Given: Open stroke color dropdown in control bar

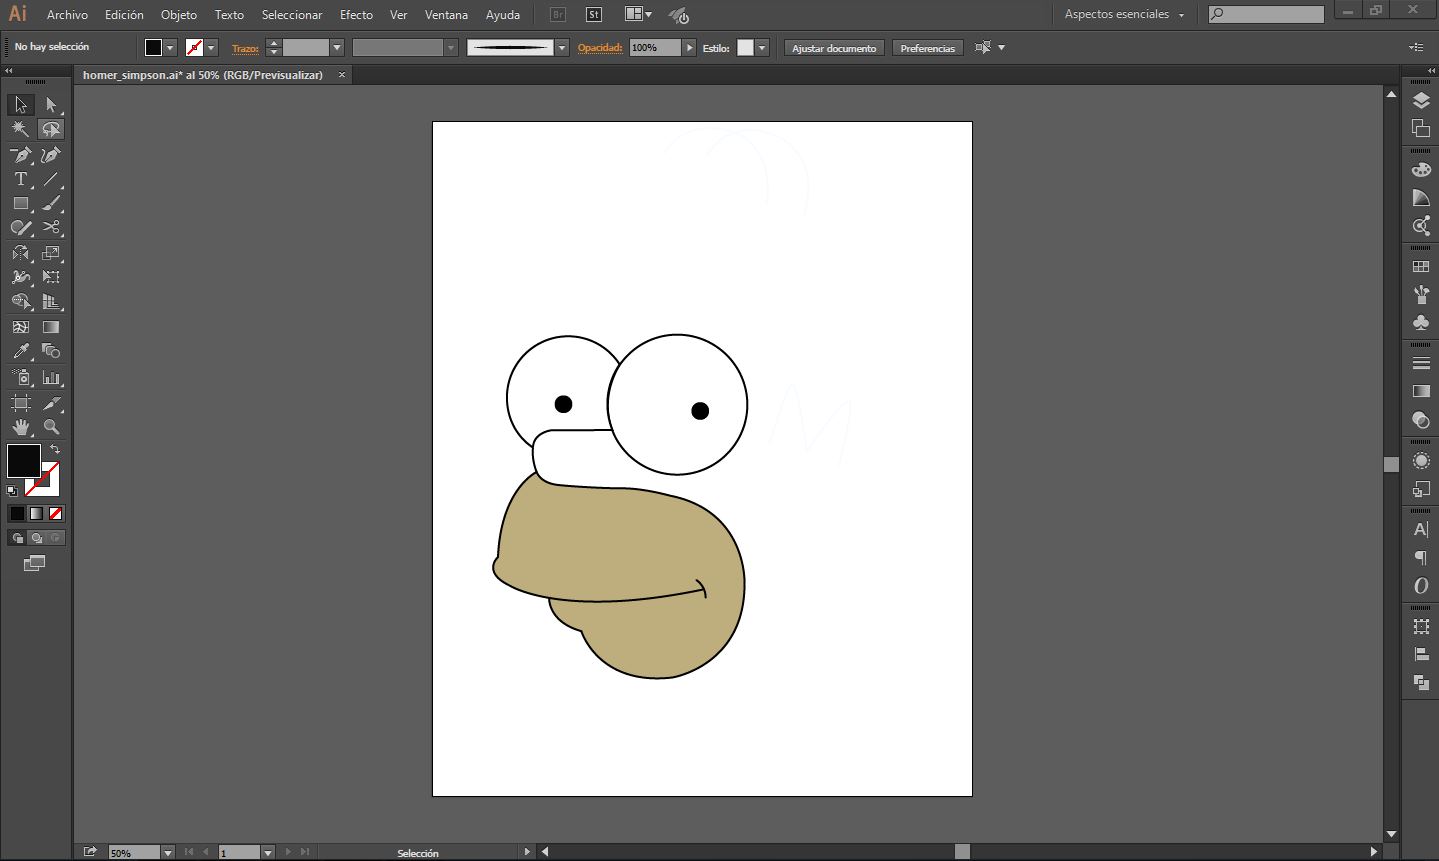Looking at the screenshot, I should coord(212,48).
